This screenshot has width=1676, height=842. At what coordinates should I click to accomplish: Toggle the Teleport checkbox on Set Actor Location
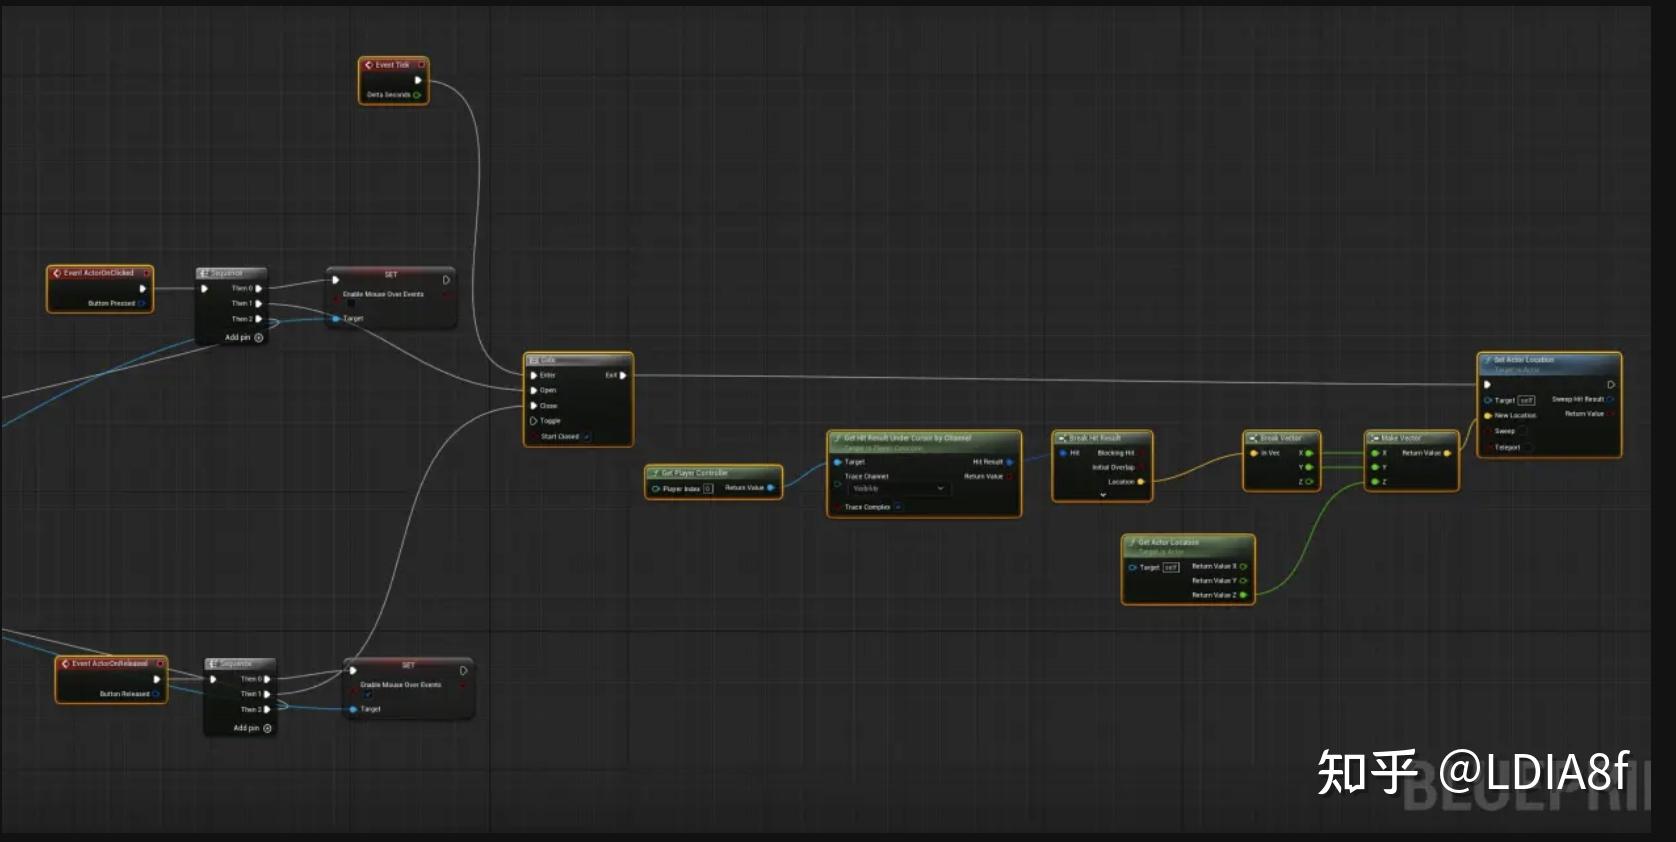pyautogui.click(x=1529, y=447)
